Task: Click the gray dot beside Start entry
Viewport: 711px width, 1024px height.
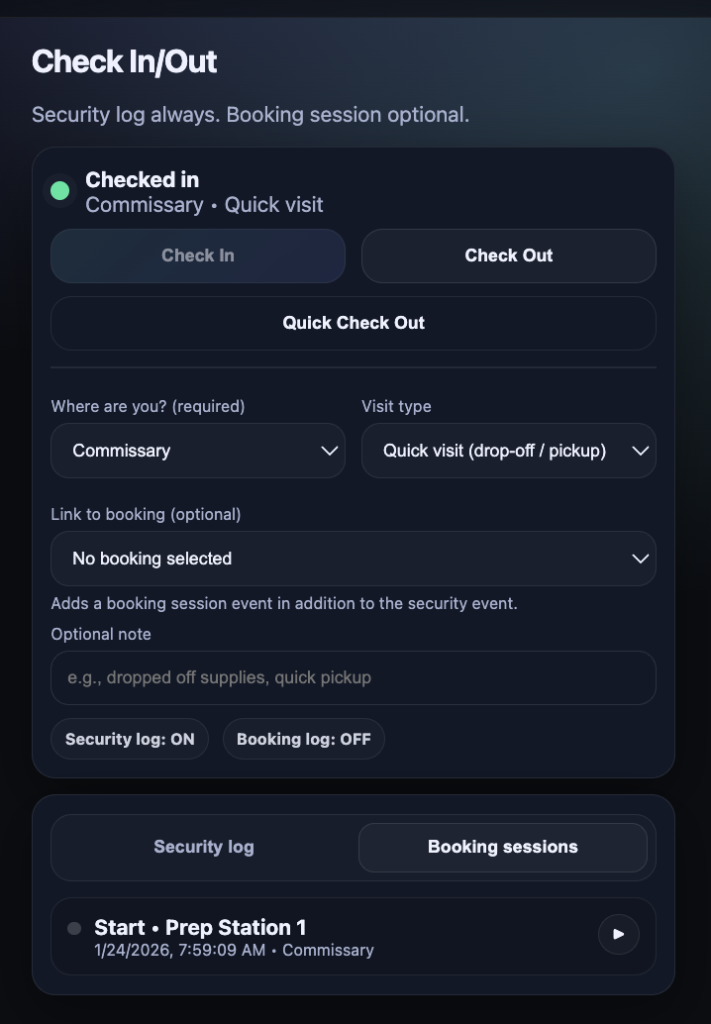Action: (x=74, y=928)
